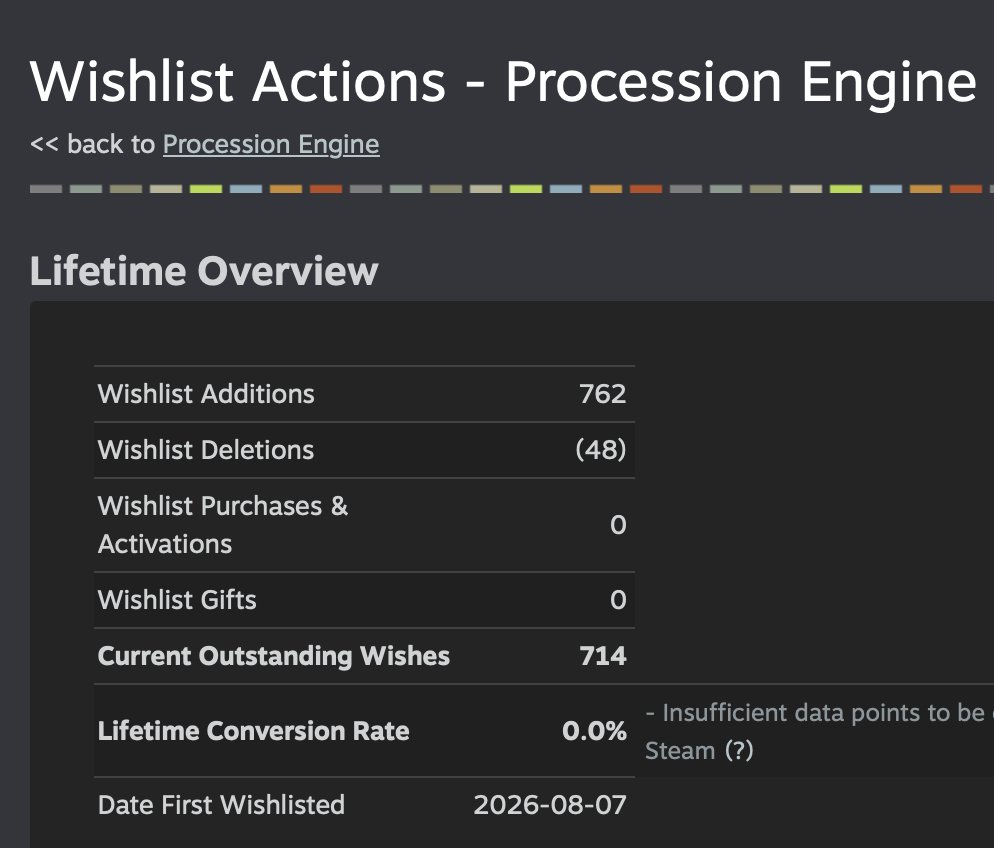This screenshot has height=848, width=994.
Task: Click the (?) help link beside Steam
Action: [739, 750]
